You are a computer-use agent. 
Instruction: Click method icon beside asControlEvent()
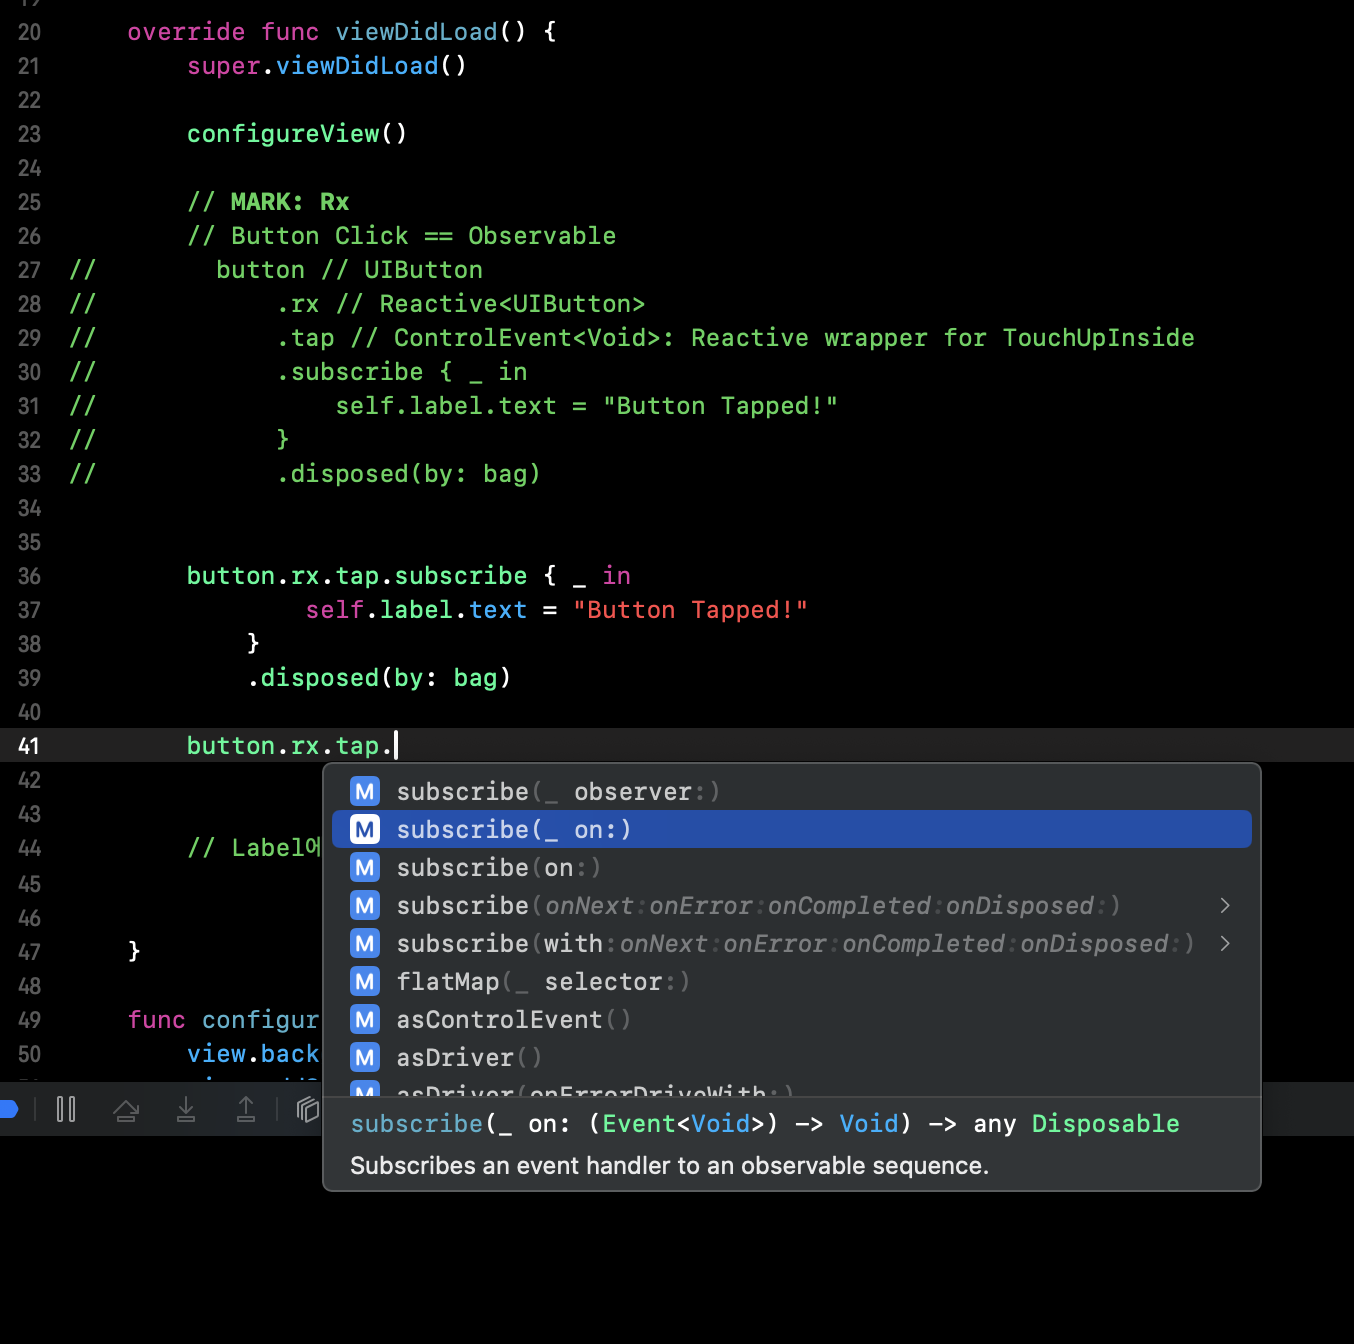pos(365,1020)
